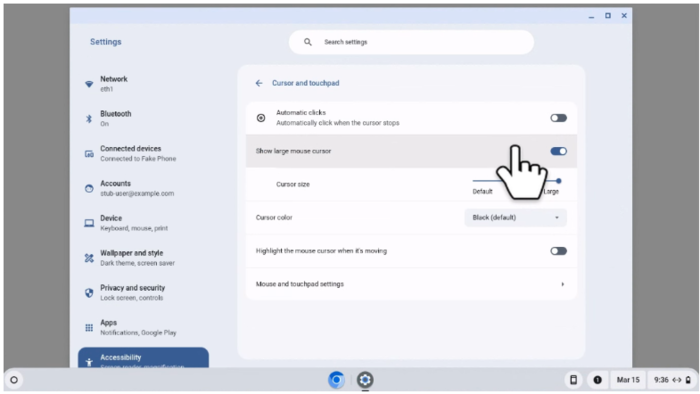Viewport: 700px width, 394px height.
Task: Click the Privacy and security shield icon
Action: [x=89, y=293]
